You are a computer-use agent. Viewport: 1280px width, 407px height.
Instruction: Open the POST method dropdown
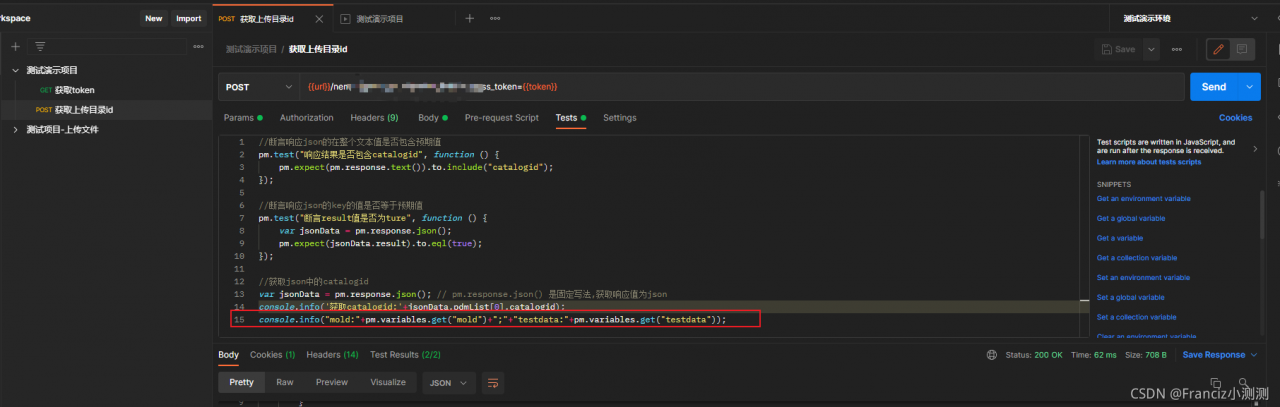(x=261, y=87)
